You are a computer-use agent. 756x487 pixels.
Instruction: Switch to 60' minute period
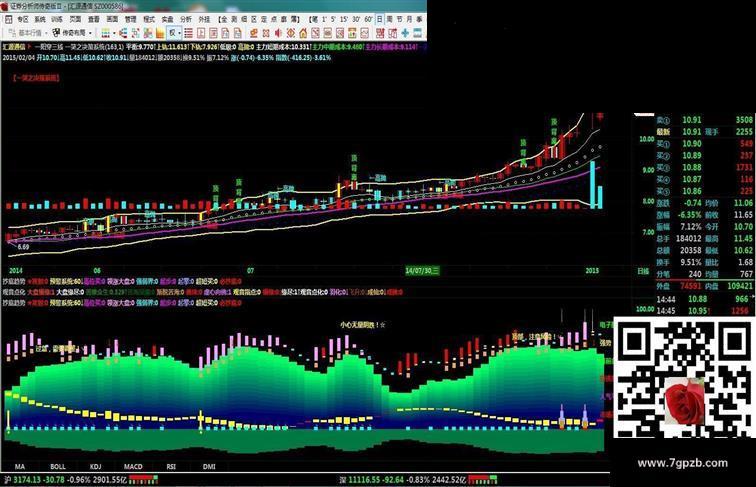pos(368,19)
